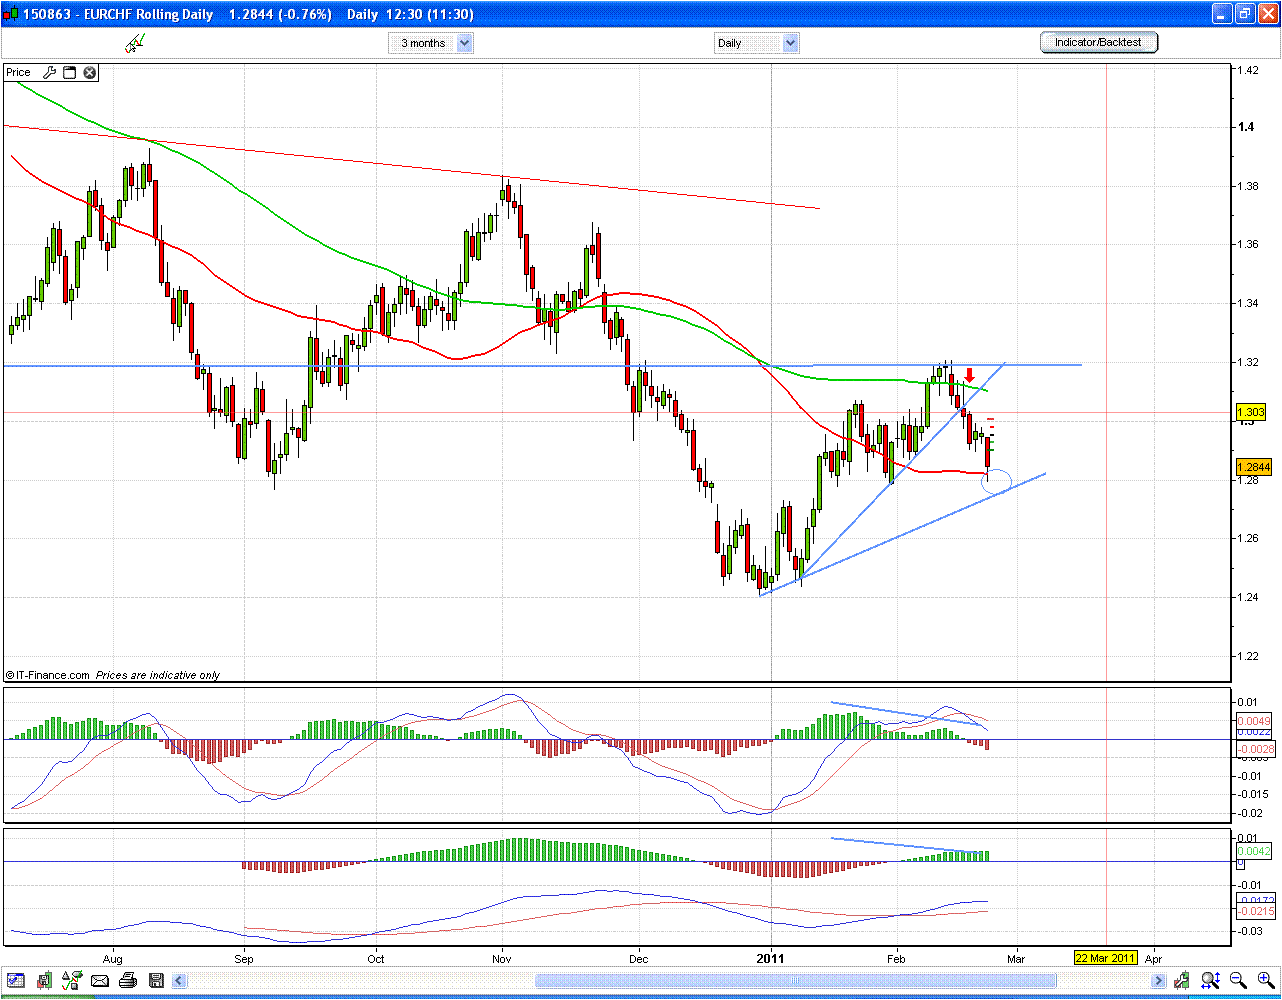The width and height of the screenshot is (1282, 1000).
Task: Click the 1.303 price label
Action: click(x=1250, y=412)
